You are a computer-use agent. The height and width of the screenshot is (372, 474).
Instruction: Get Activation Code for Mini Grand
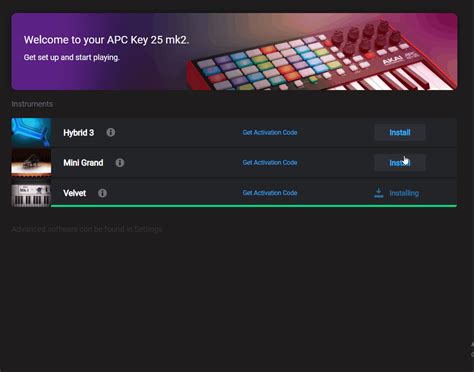coord(270,163)
